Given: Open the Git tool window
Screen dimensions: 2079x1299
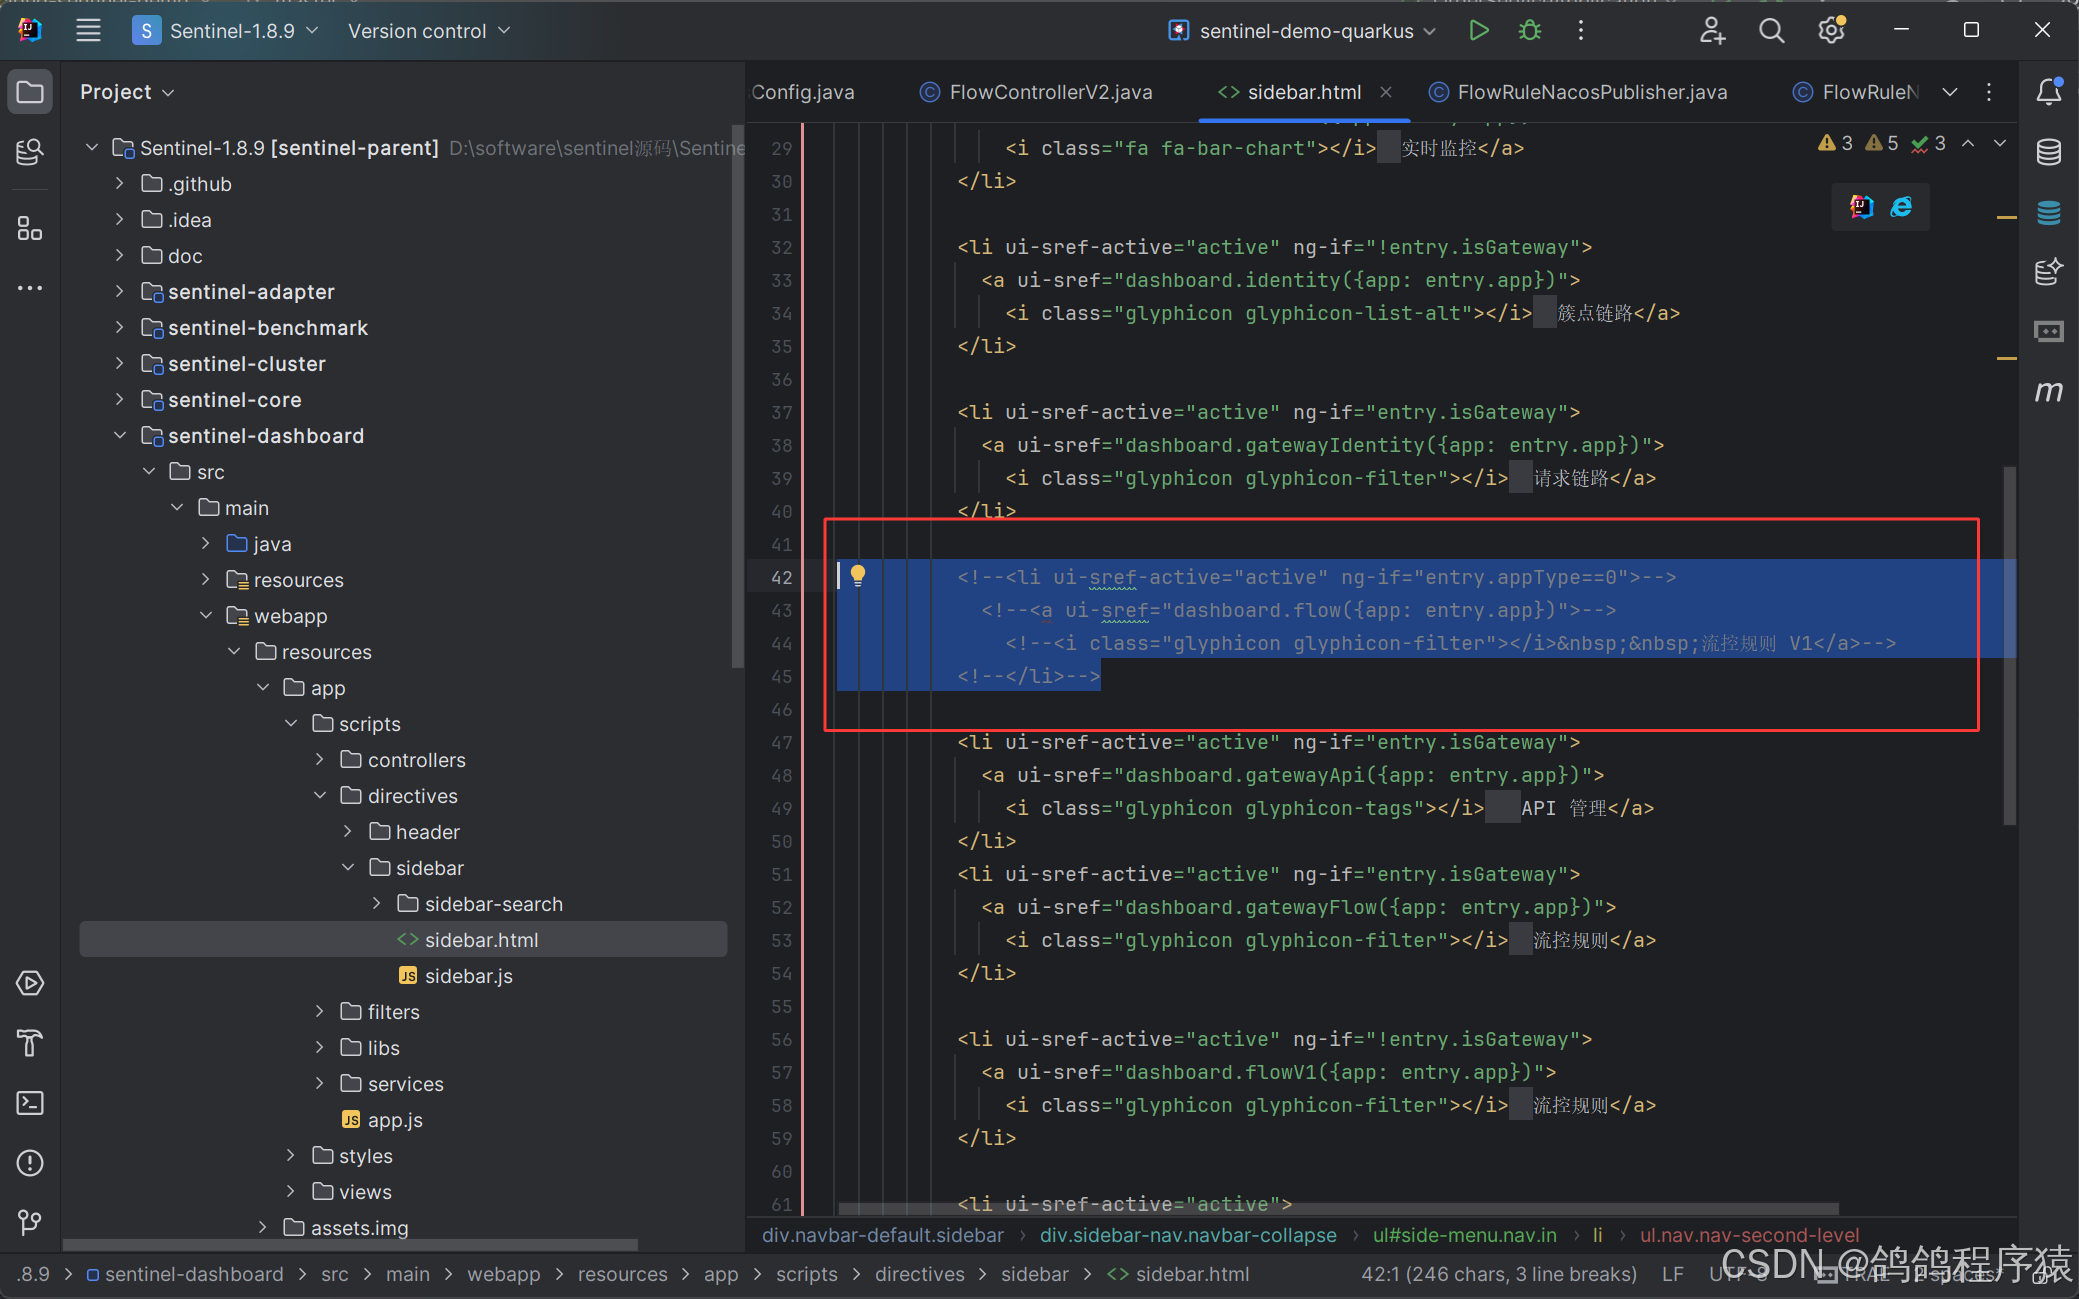Looking at the screenshot, I should click(30, 1222).
